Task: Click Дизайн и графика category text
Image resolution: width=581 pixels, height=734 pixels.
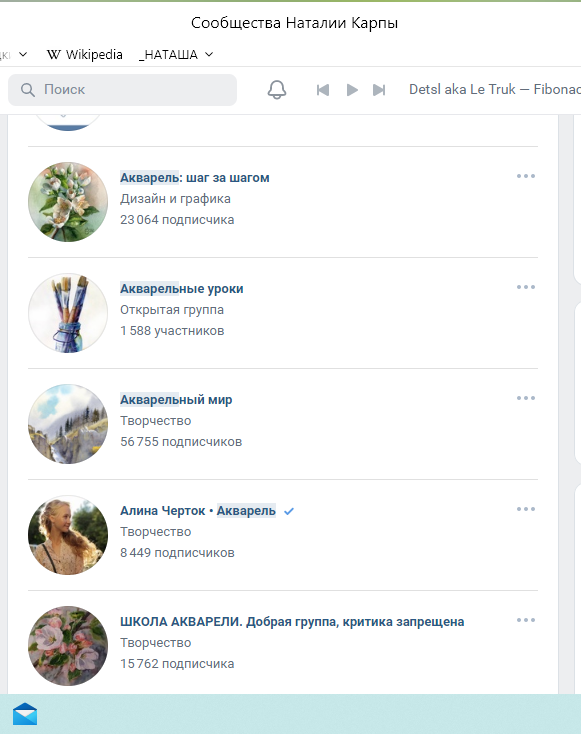Action: click(176, 199)
